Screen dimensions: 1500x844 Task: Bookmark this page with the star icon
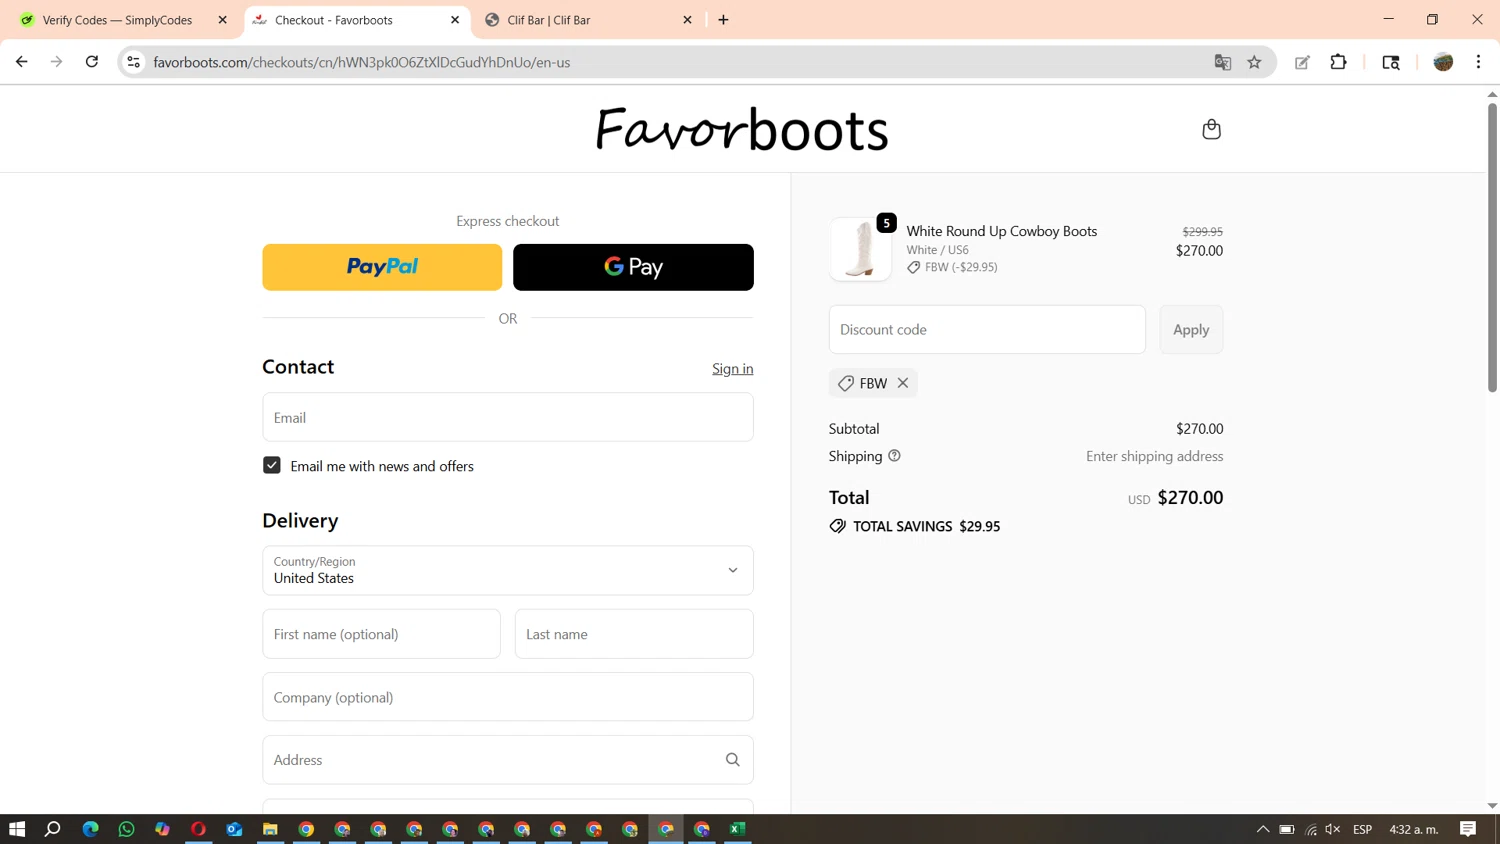tap(1254, 62)
